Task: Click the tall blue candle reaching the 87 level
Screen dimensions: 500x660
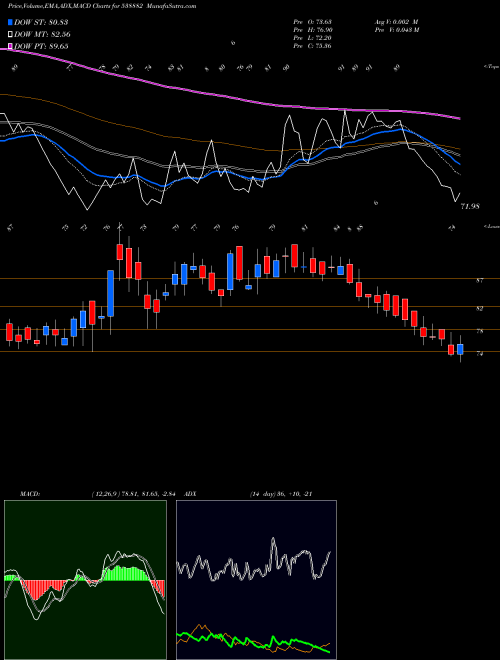Action: coord(111,293)
